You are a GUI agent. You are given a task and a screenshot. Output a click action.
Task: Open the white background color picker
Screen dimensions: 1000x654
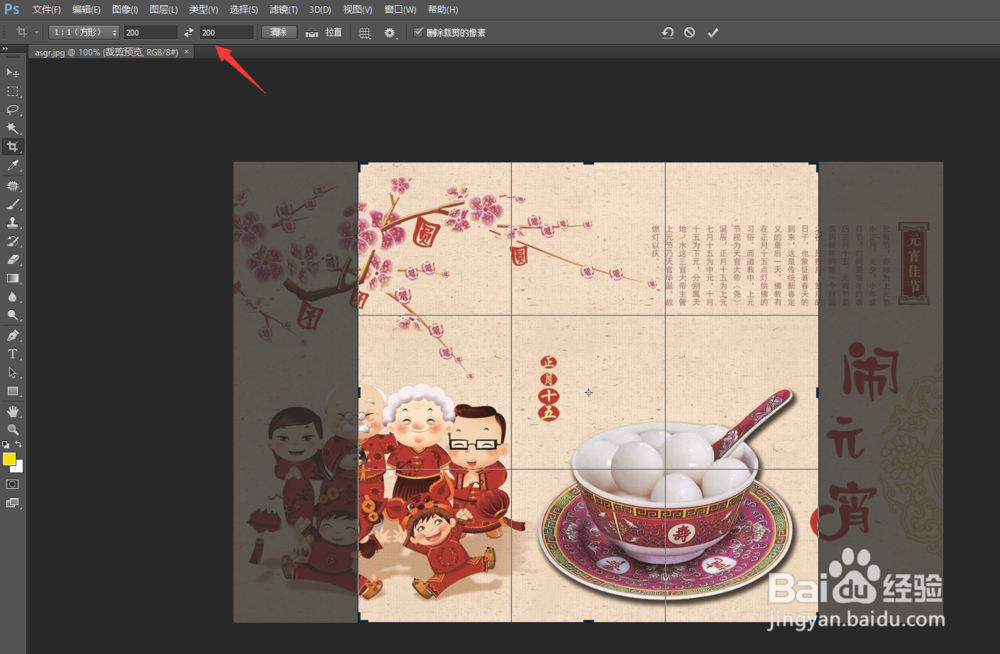coord(18,468)
